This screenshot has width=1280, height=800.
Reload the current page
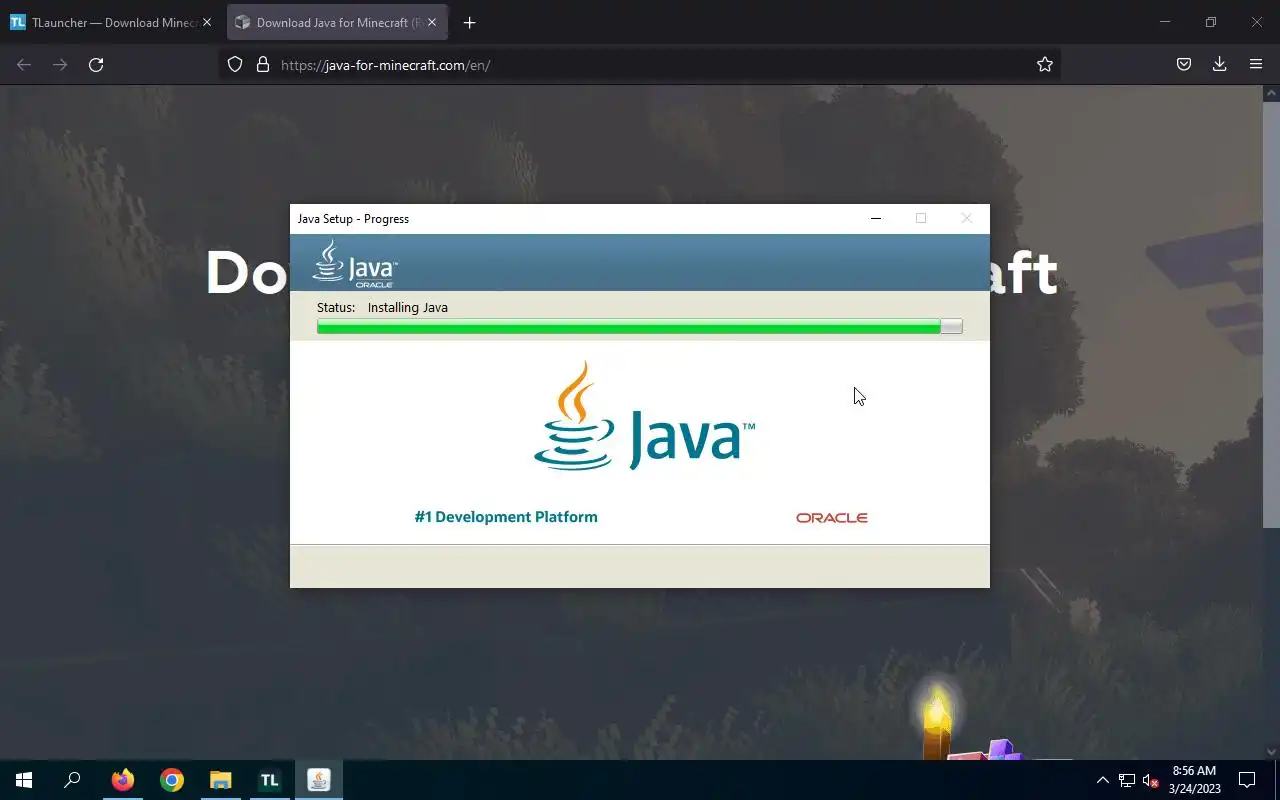click(x=96, y=64)
